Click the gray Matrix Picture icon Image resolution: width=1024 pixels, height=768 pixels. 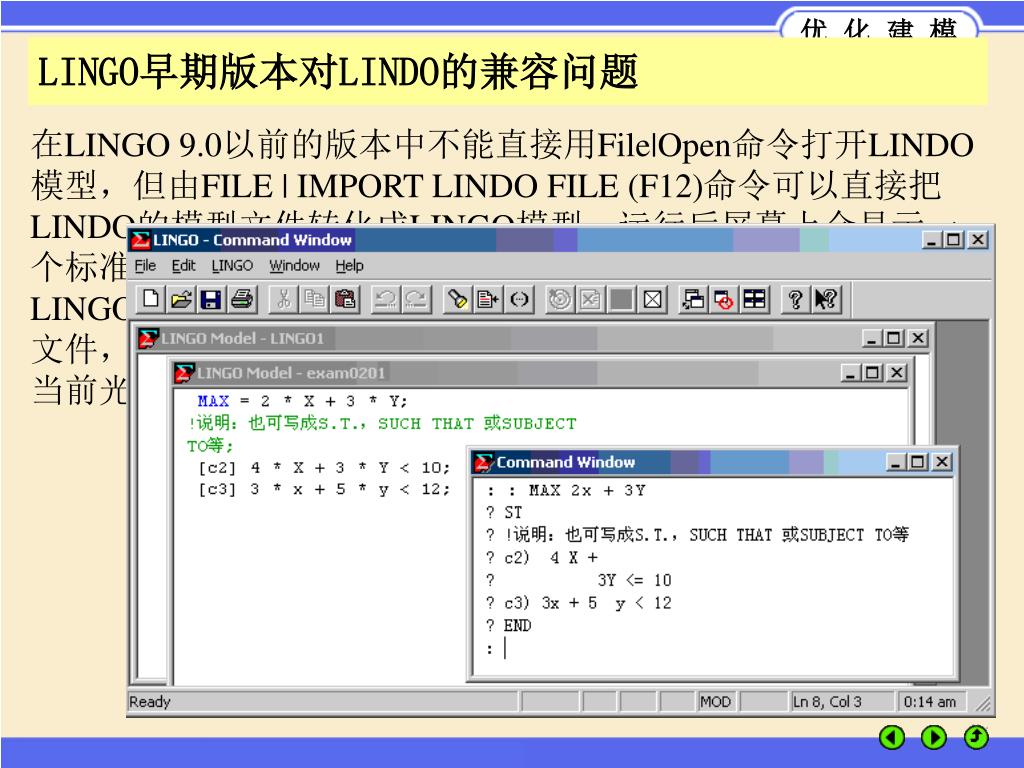621,300
